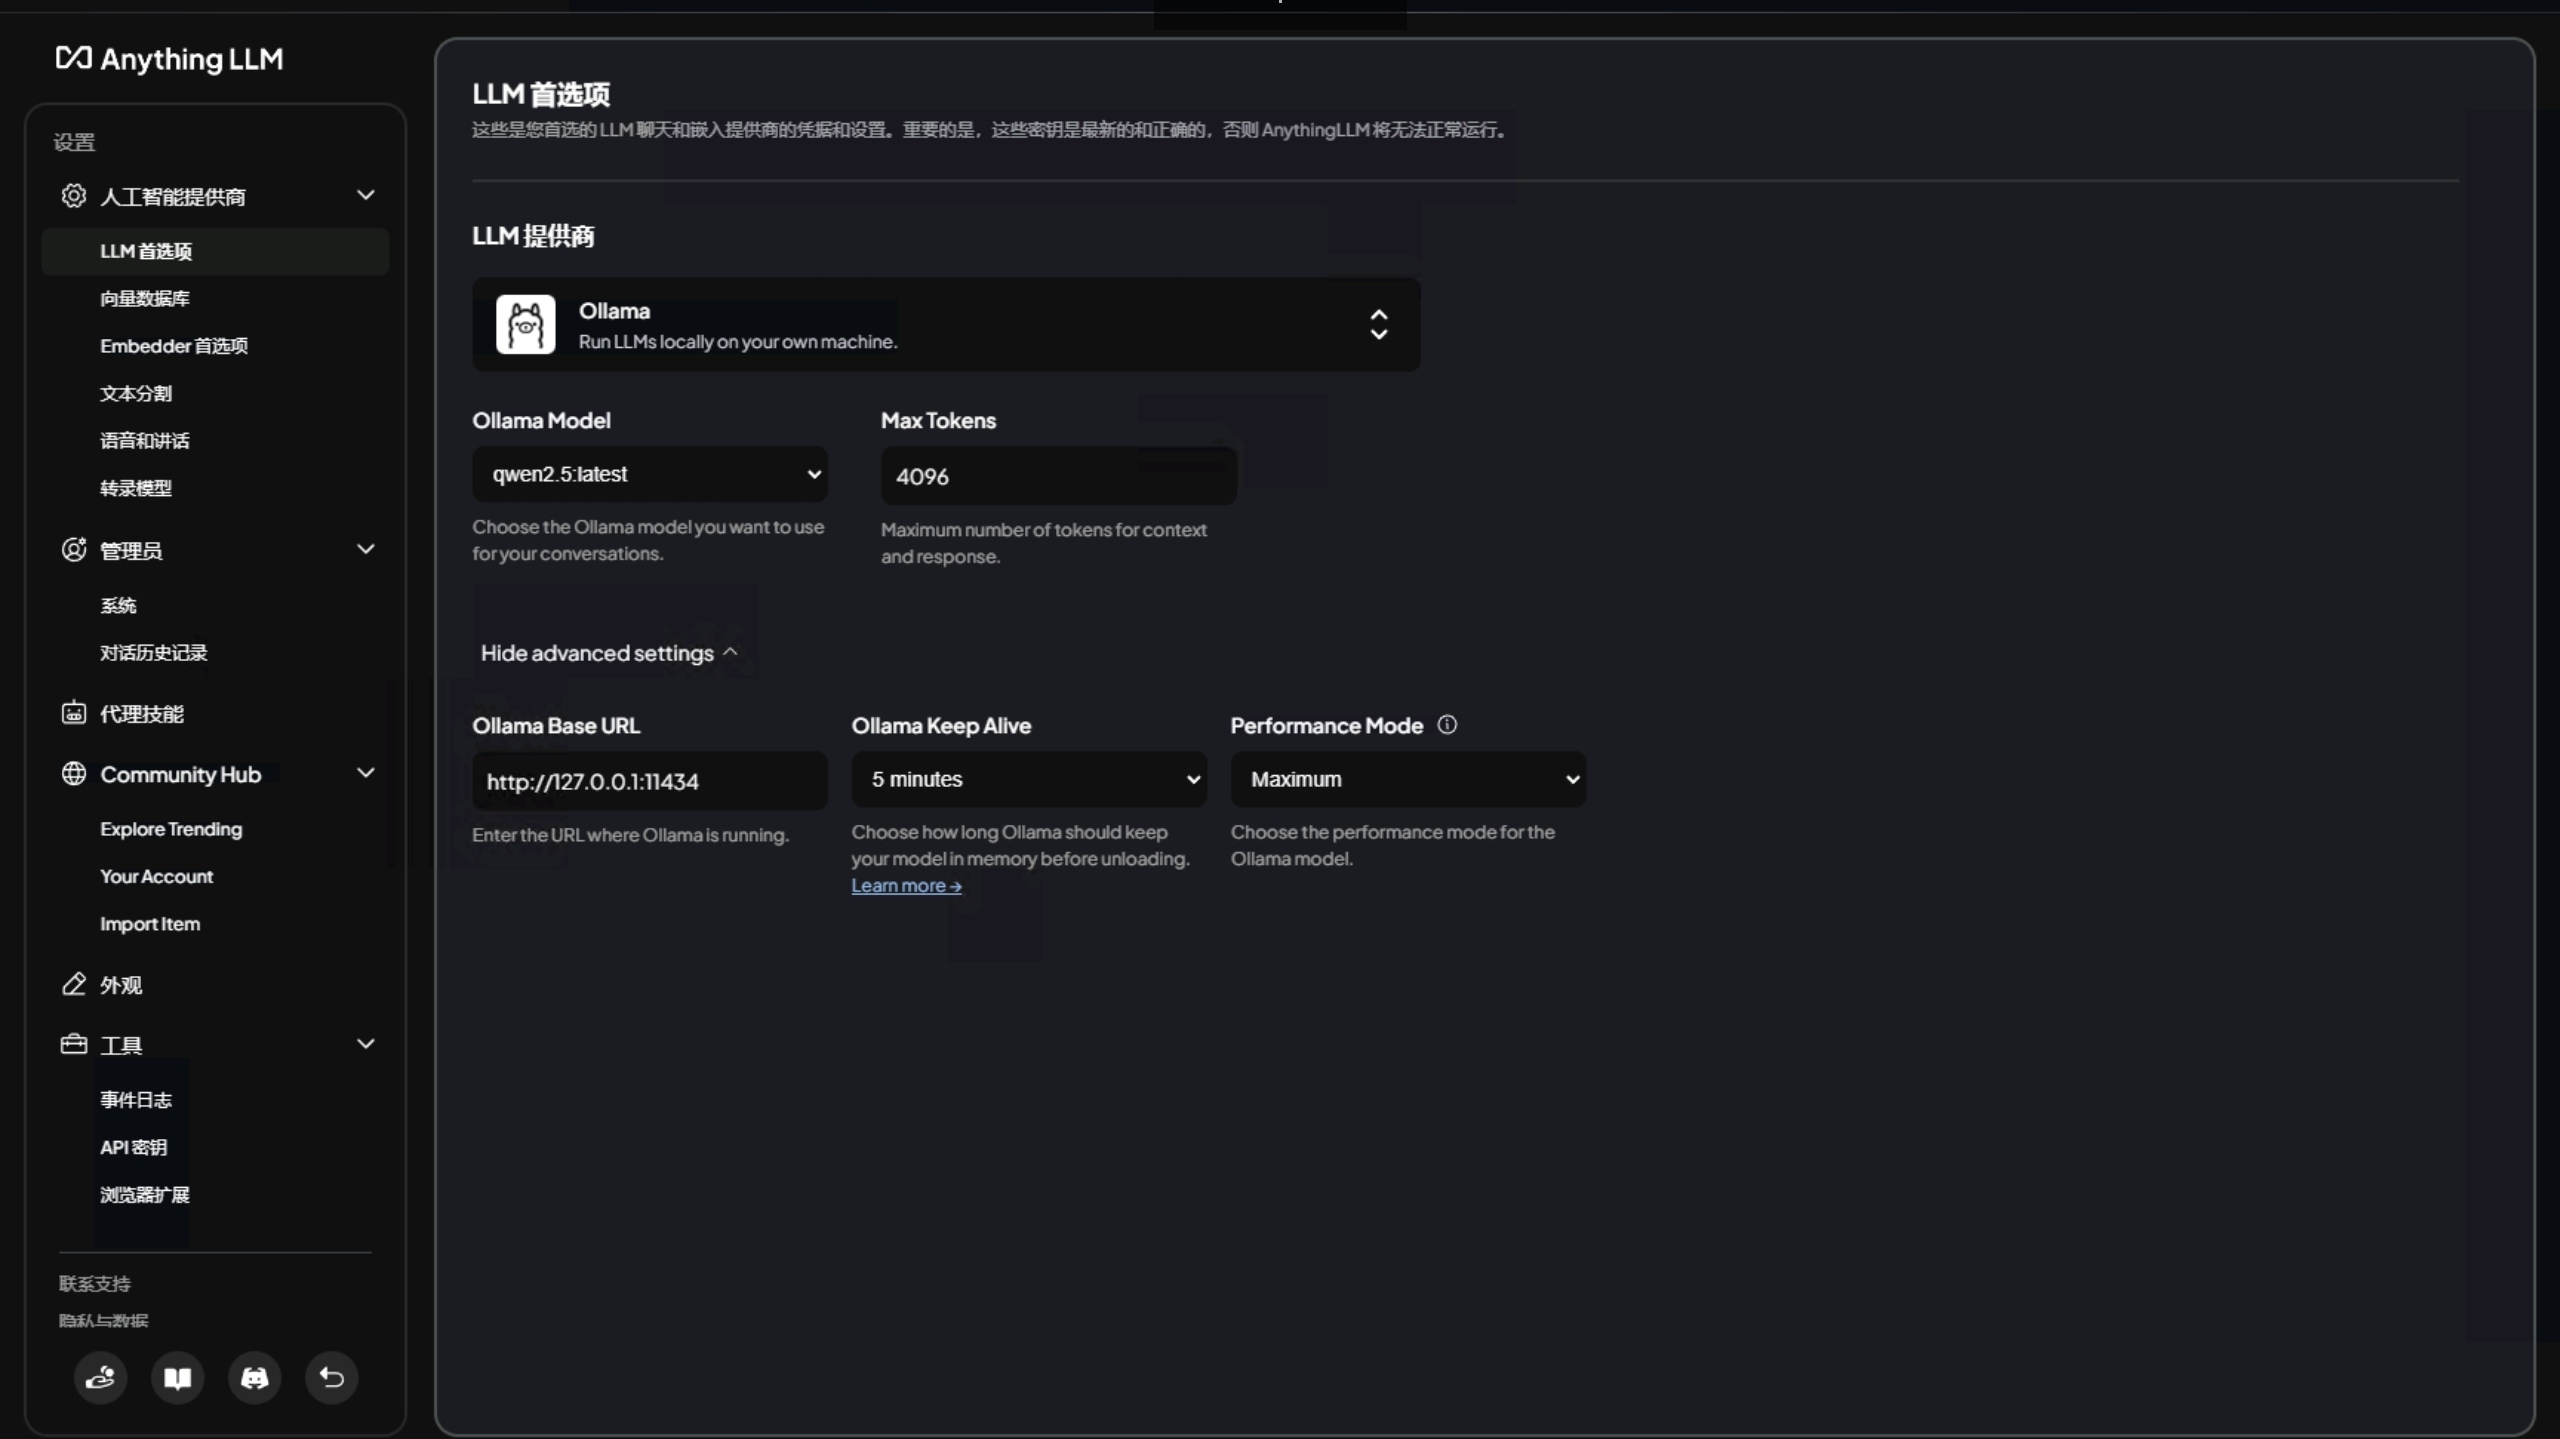The height and width of the screenshot is (1439, 2560).
Task: Click the robot icon beside 代理技能
Action: coord(74,713)
